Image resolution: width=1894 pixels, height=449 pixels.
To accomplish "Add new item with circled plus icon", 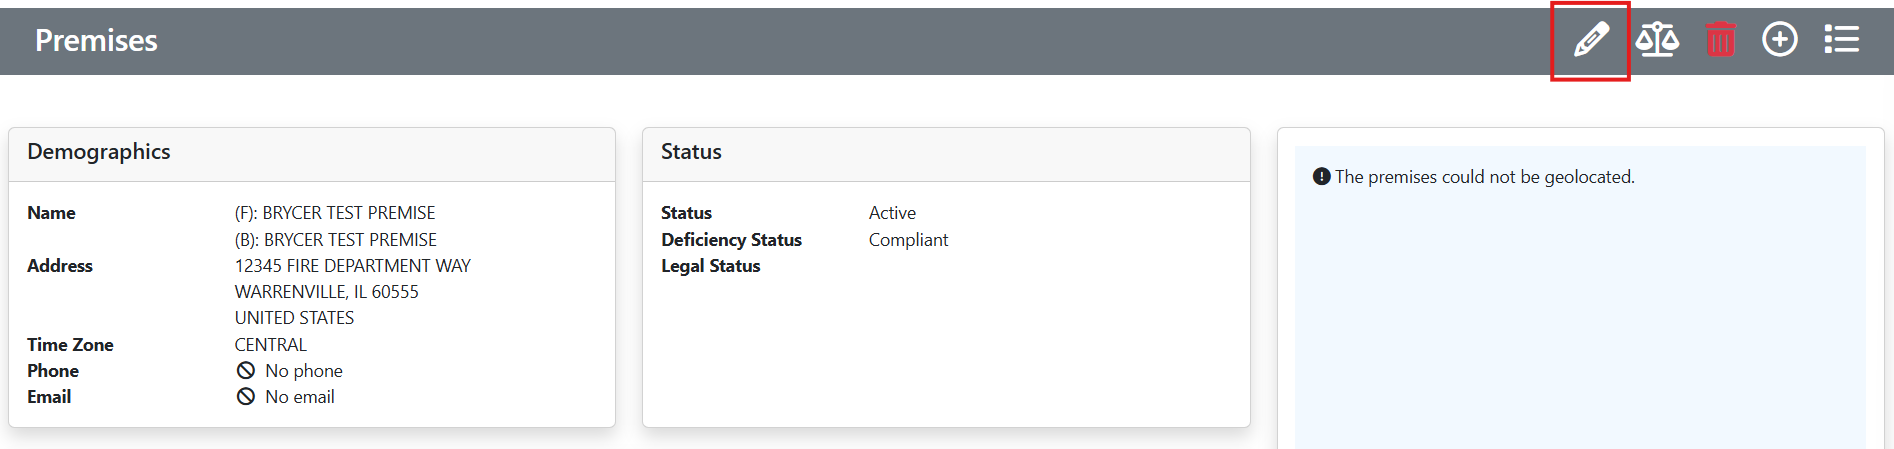I will pos(1780,40).
